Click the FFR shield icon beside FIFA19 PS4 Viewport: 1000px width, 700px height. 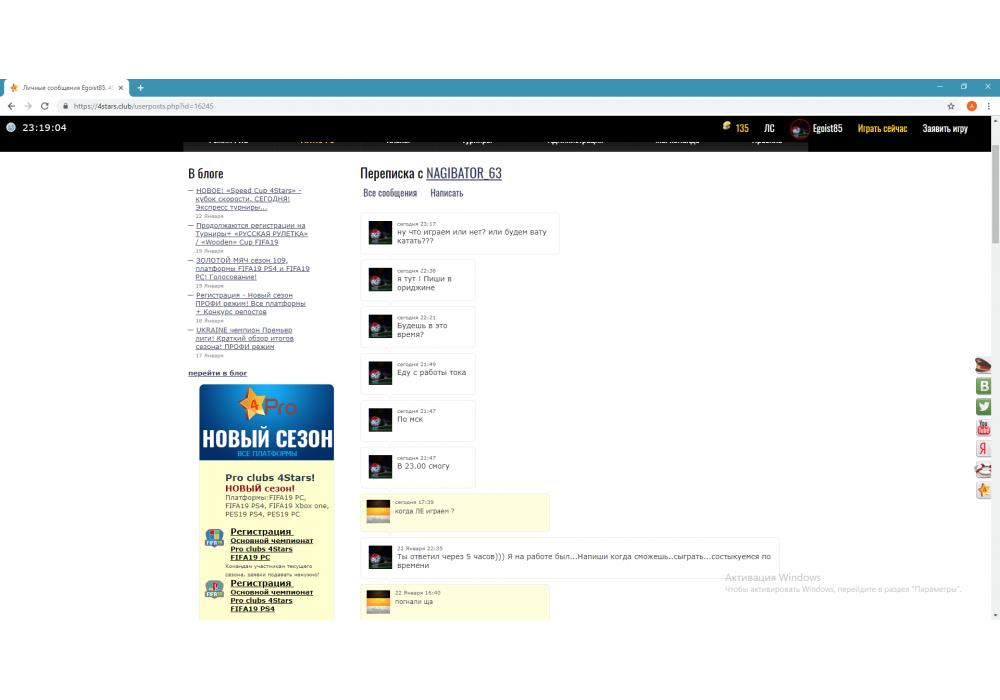[214, 589]
